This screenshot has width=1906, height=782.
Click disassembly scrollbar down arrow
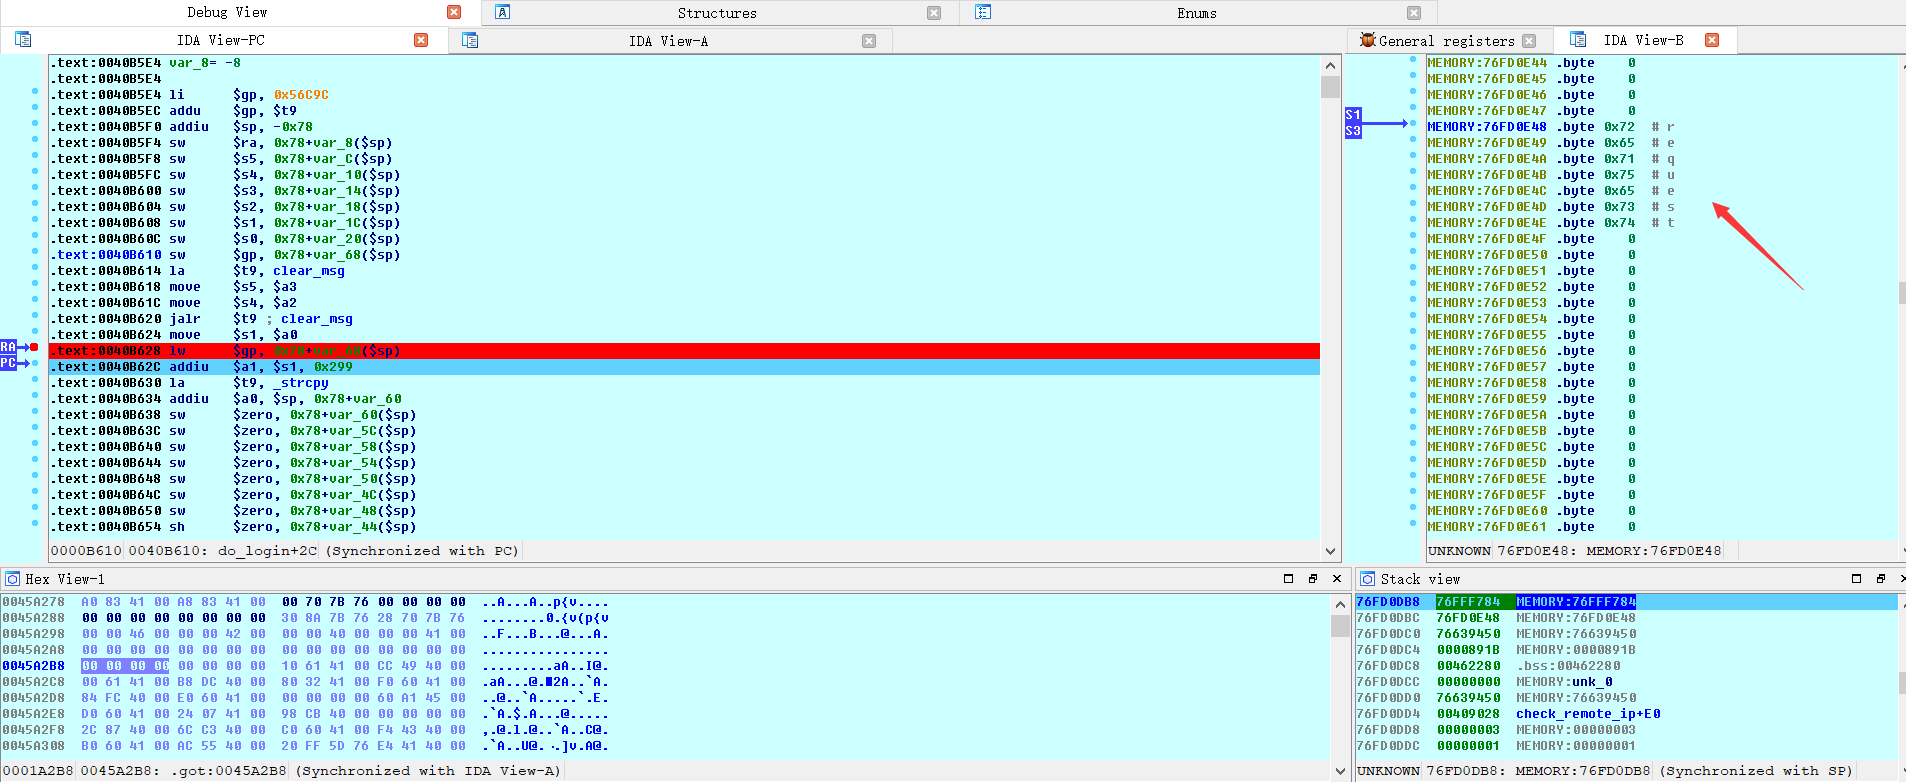pos(1330,551)
